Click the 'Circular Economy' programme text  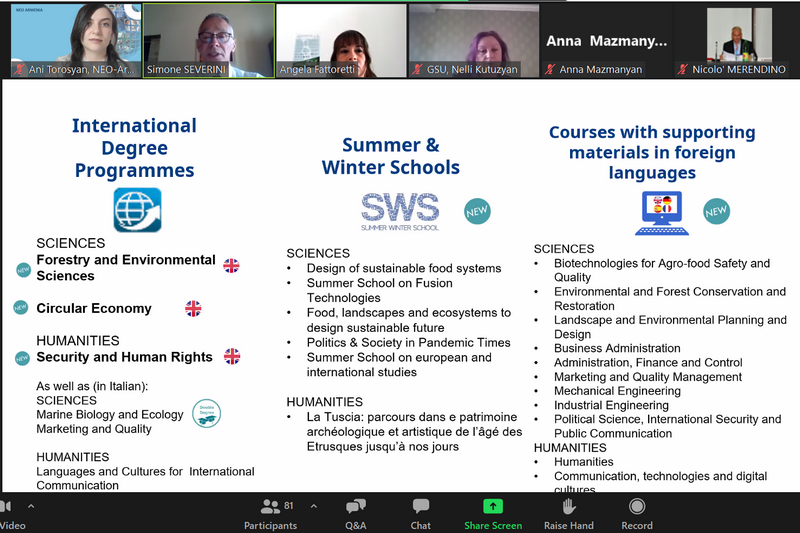click(x=94, y=309)
